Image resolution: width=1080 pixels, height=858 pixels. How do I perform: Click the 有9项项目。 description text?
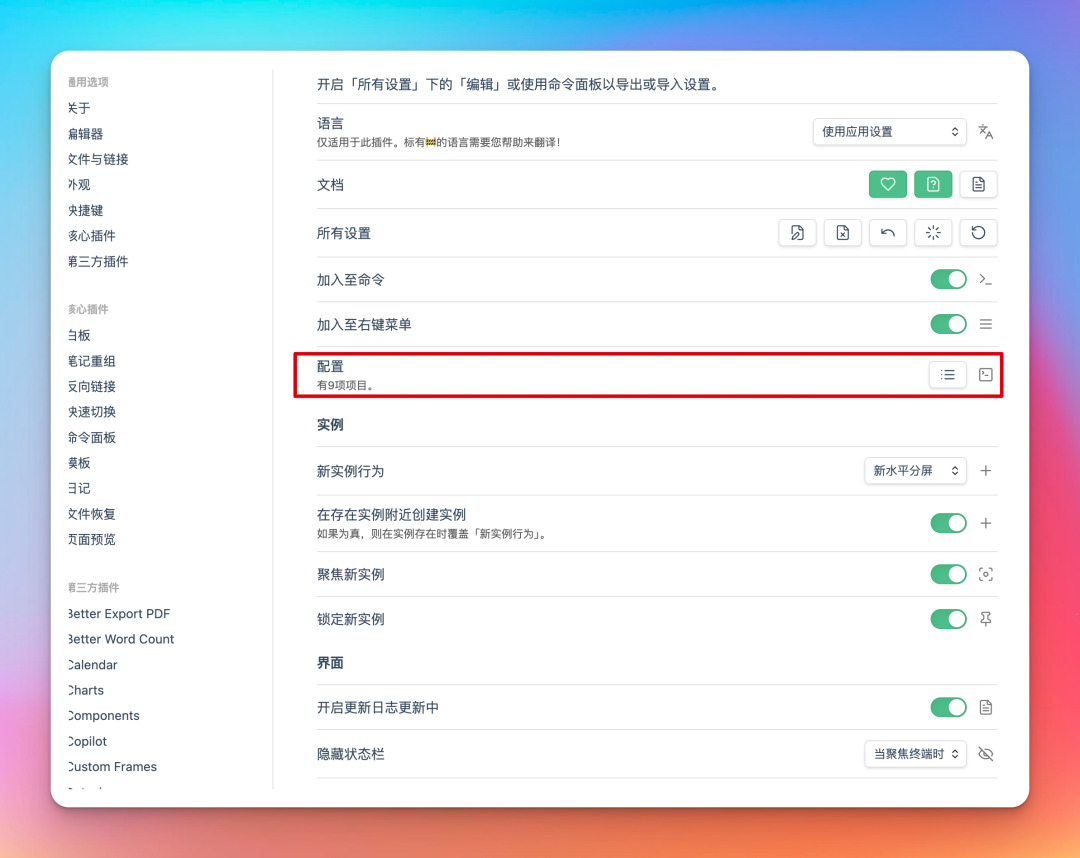click(346, 386)
